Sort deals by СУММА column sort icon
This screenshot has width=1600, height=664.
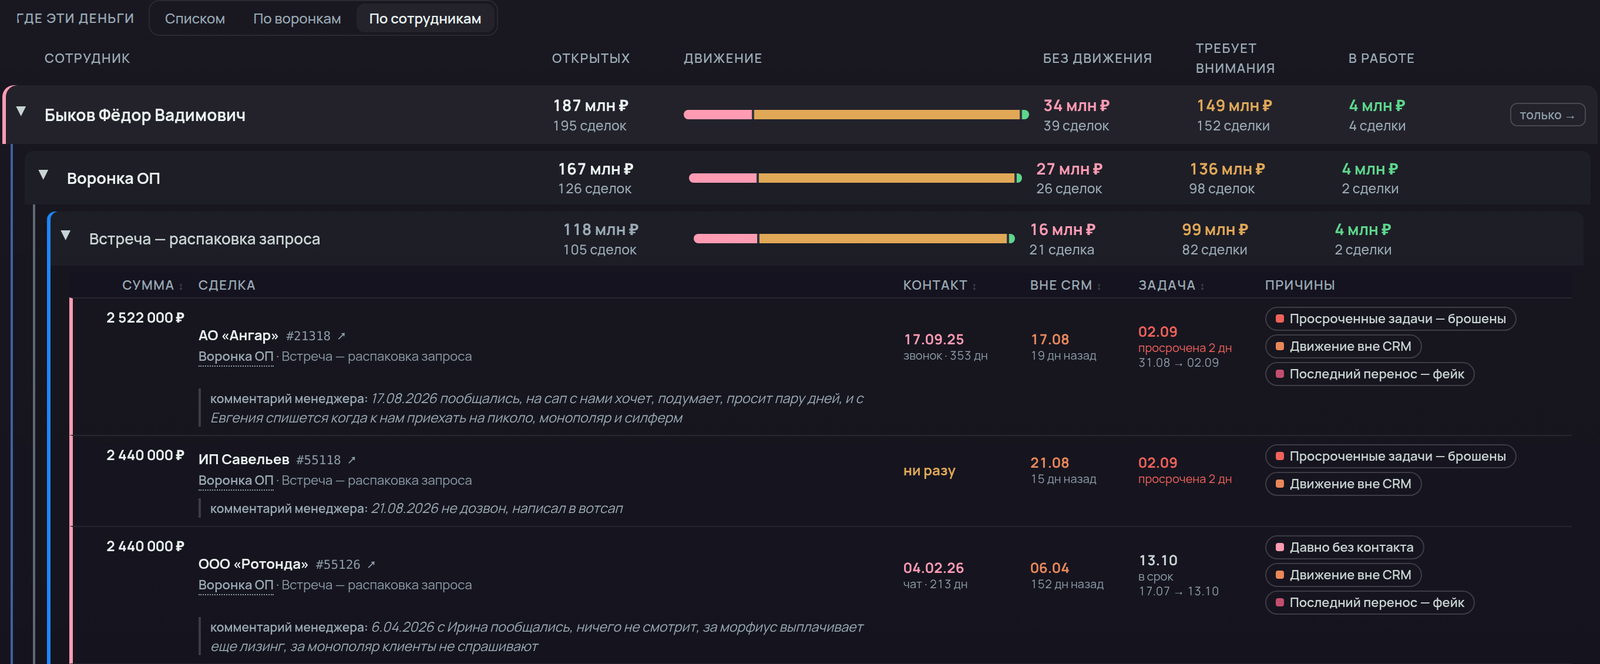(181, 286)
